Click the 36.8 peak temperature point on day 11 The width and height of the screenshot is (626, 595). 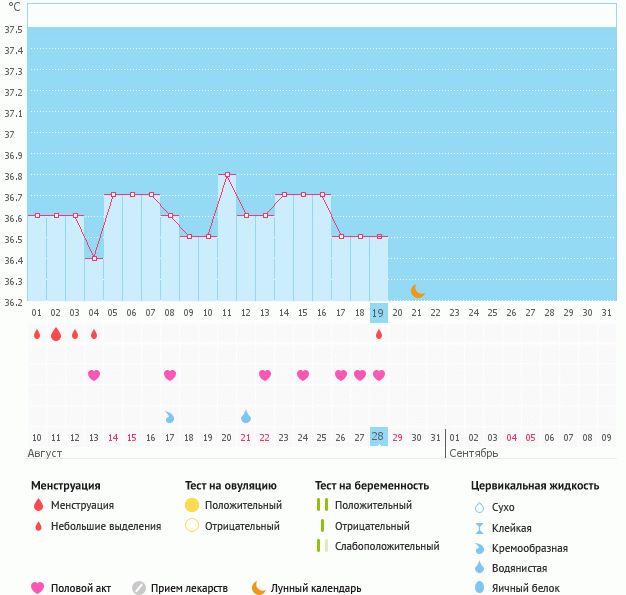[227, 175]
